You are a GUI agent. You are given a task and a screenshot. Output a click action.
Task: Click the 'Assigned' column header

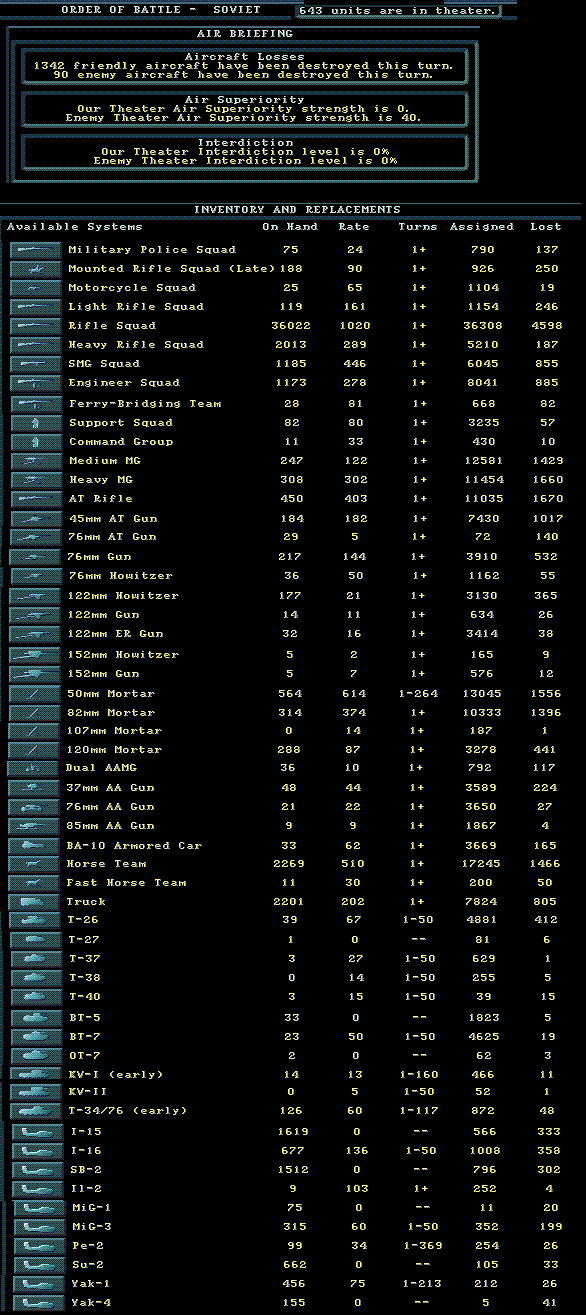[482, 228]
